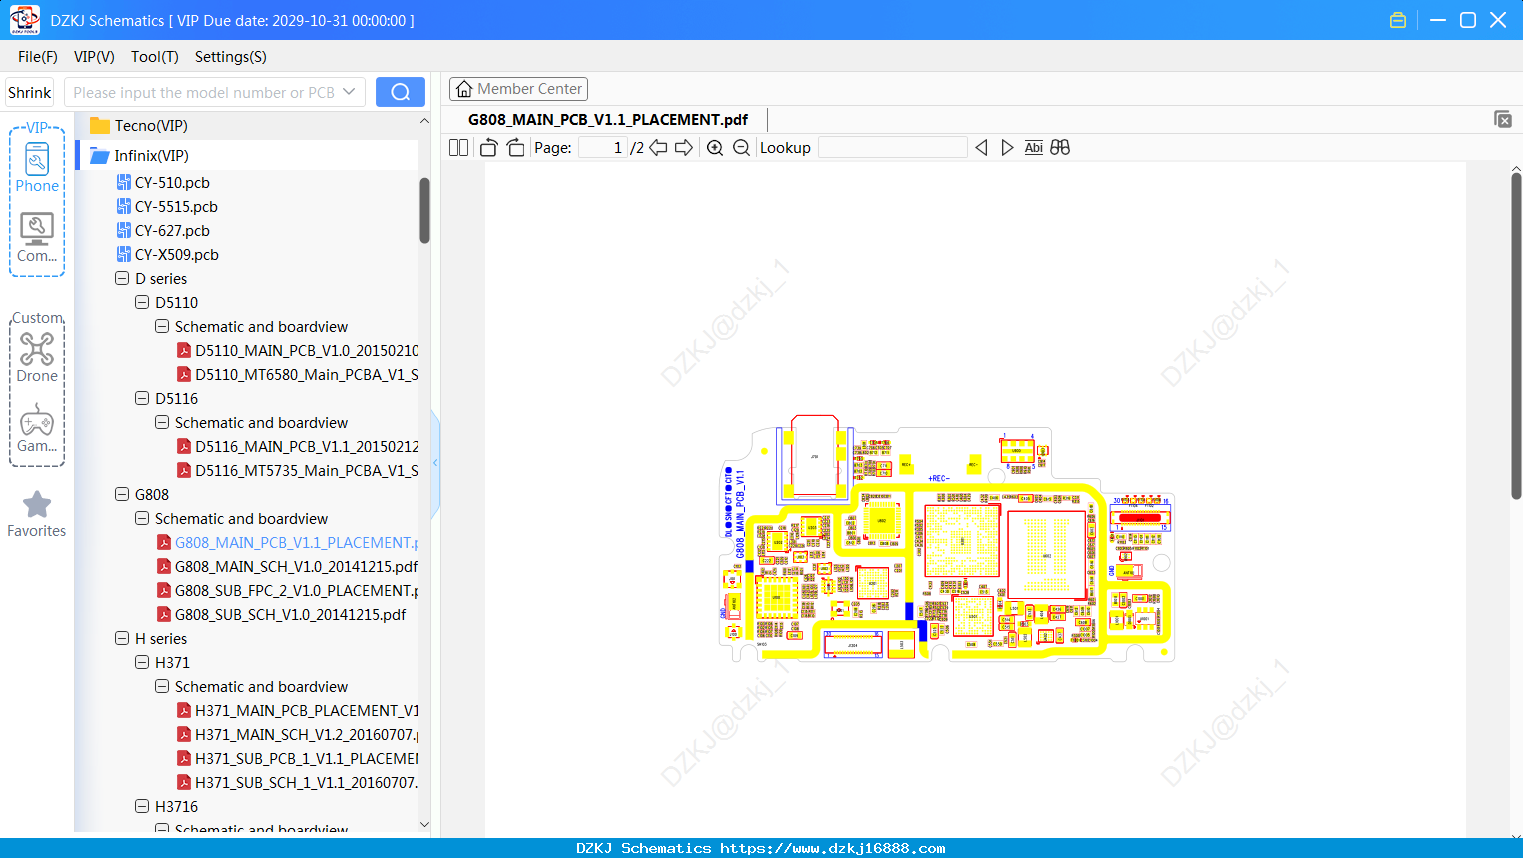The image size is (1523, 858).
Task: Open D5116_MAIN_PCB_V1.1 PDF file
Action: point(298,446)
